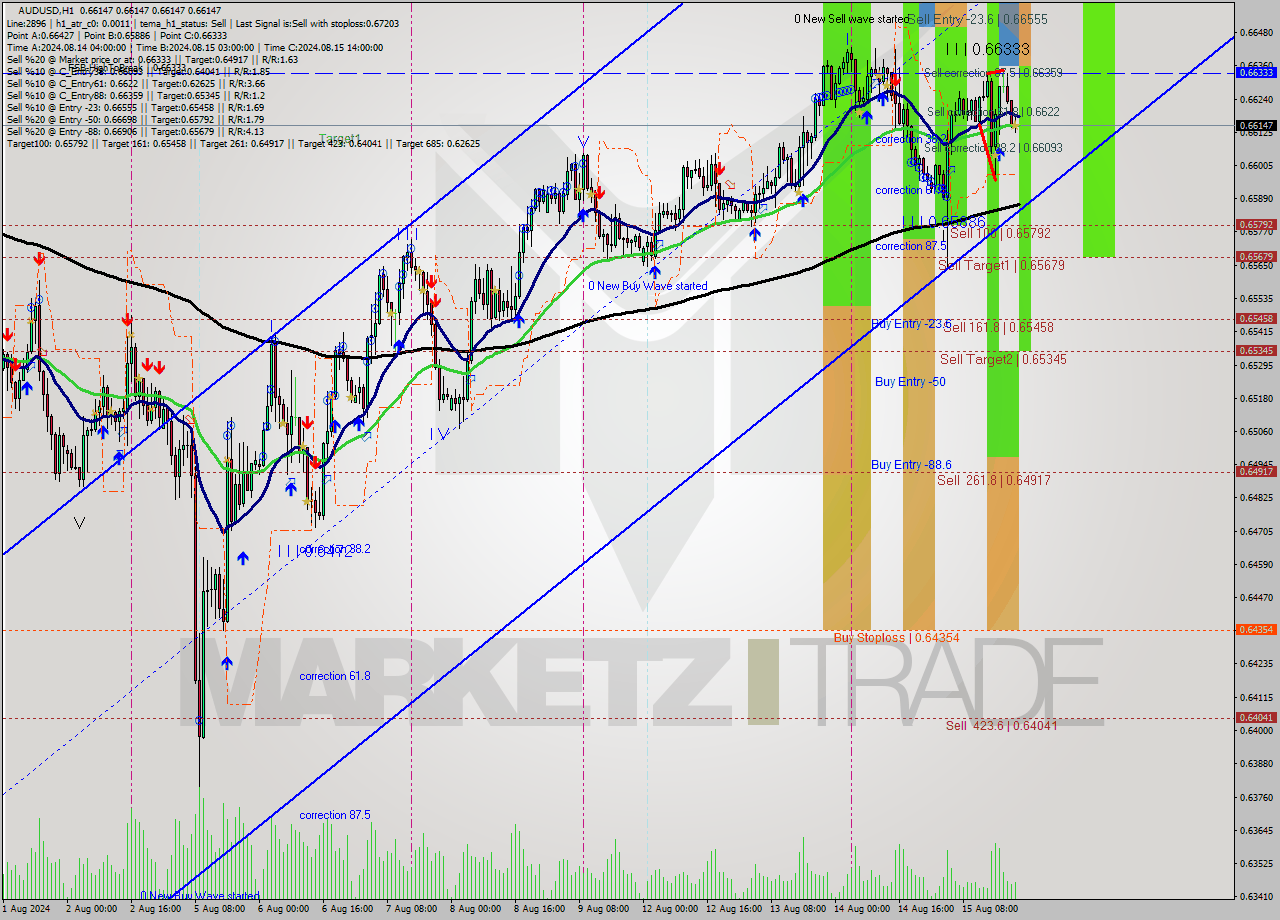Click the 'Sell Target1 | 0.65679' label

(x=1001, y=265)
